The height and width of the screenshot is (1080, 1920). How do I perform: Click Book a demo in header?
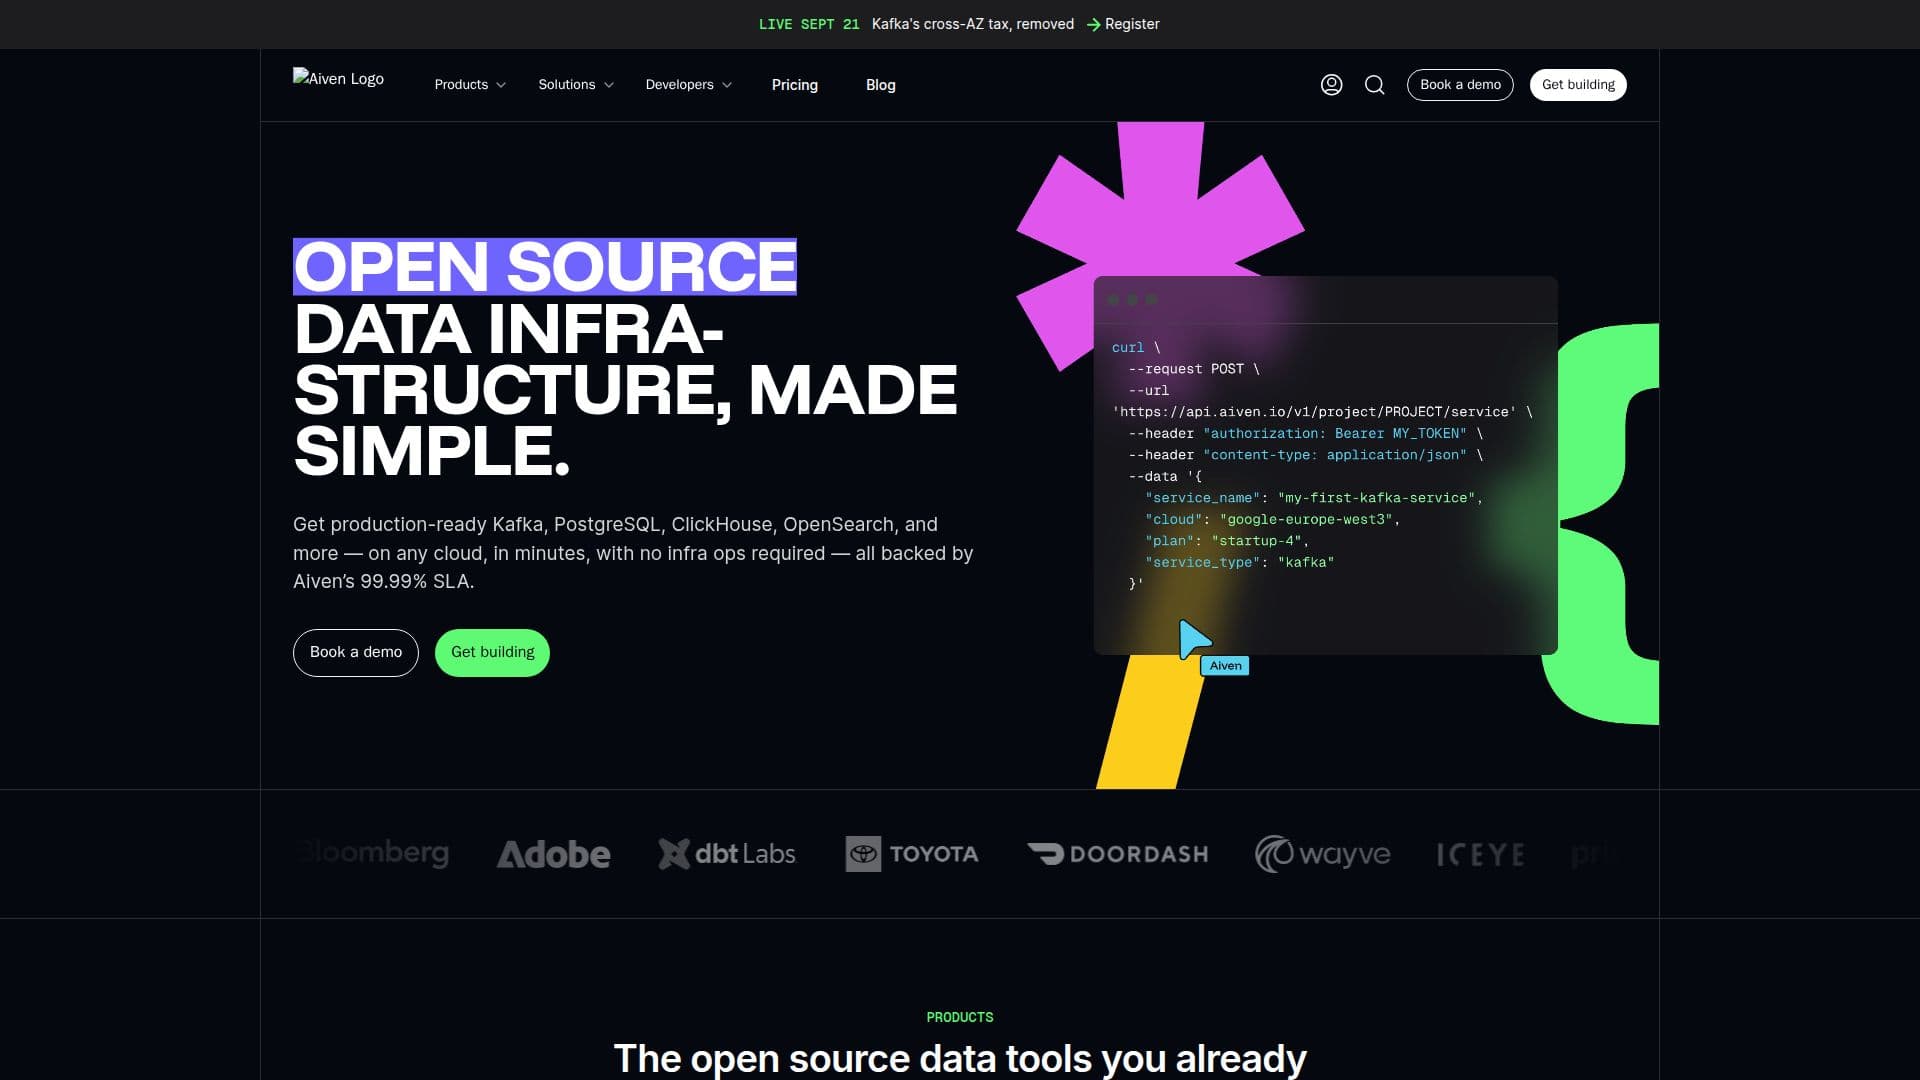[1460, 85]
